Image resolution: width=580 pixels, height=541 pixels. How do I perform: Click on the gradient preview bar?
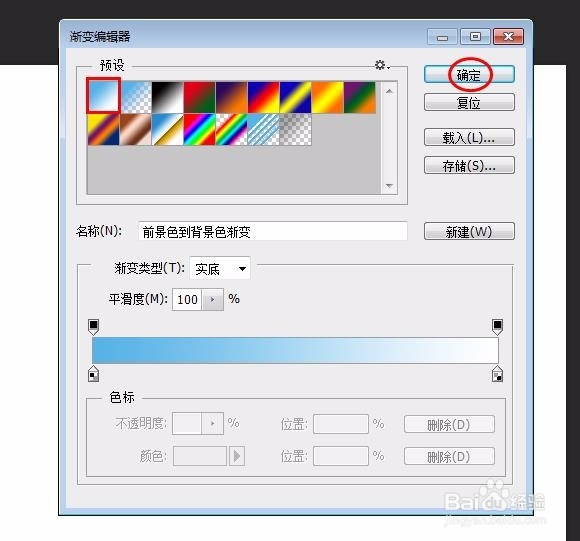(x=295, y=350)
